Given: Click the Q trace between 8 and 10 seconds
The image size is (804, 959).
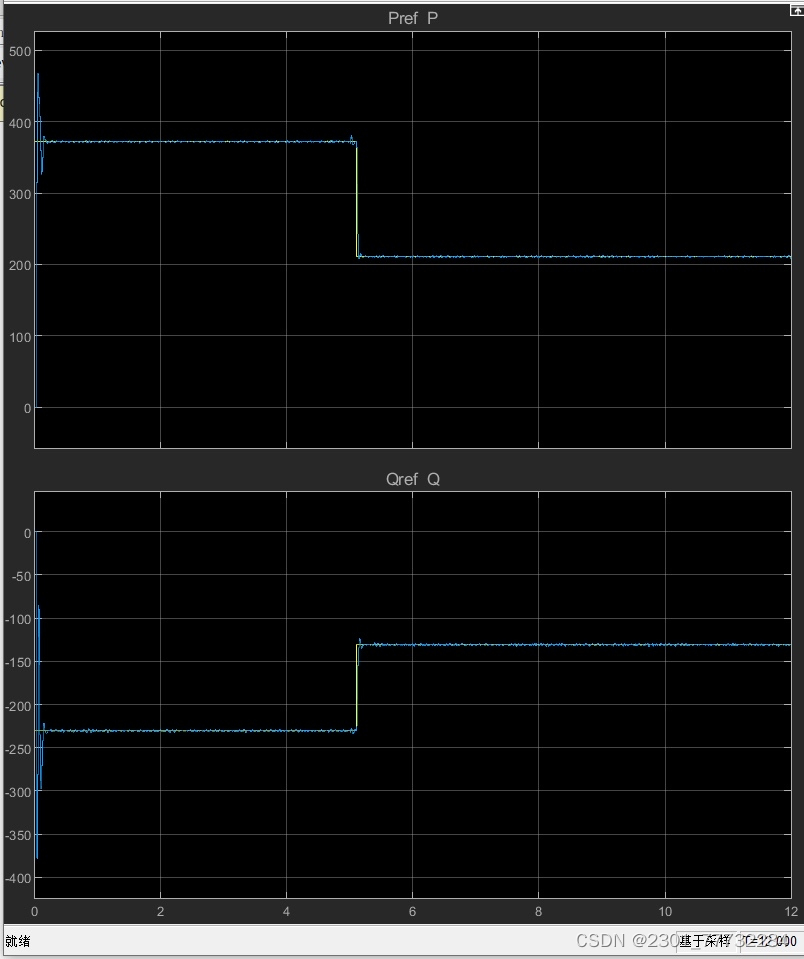Looking at the screenshot, I should pyautogui.click(x=602, y=645).
